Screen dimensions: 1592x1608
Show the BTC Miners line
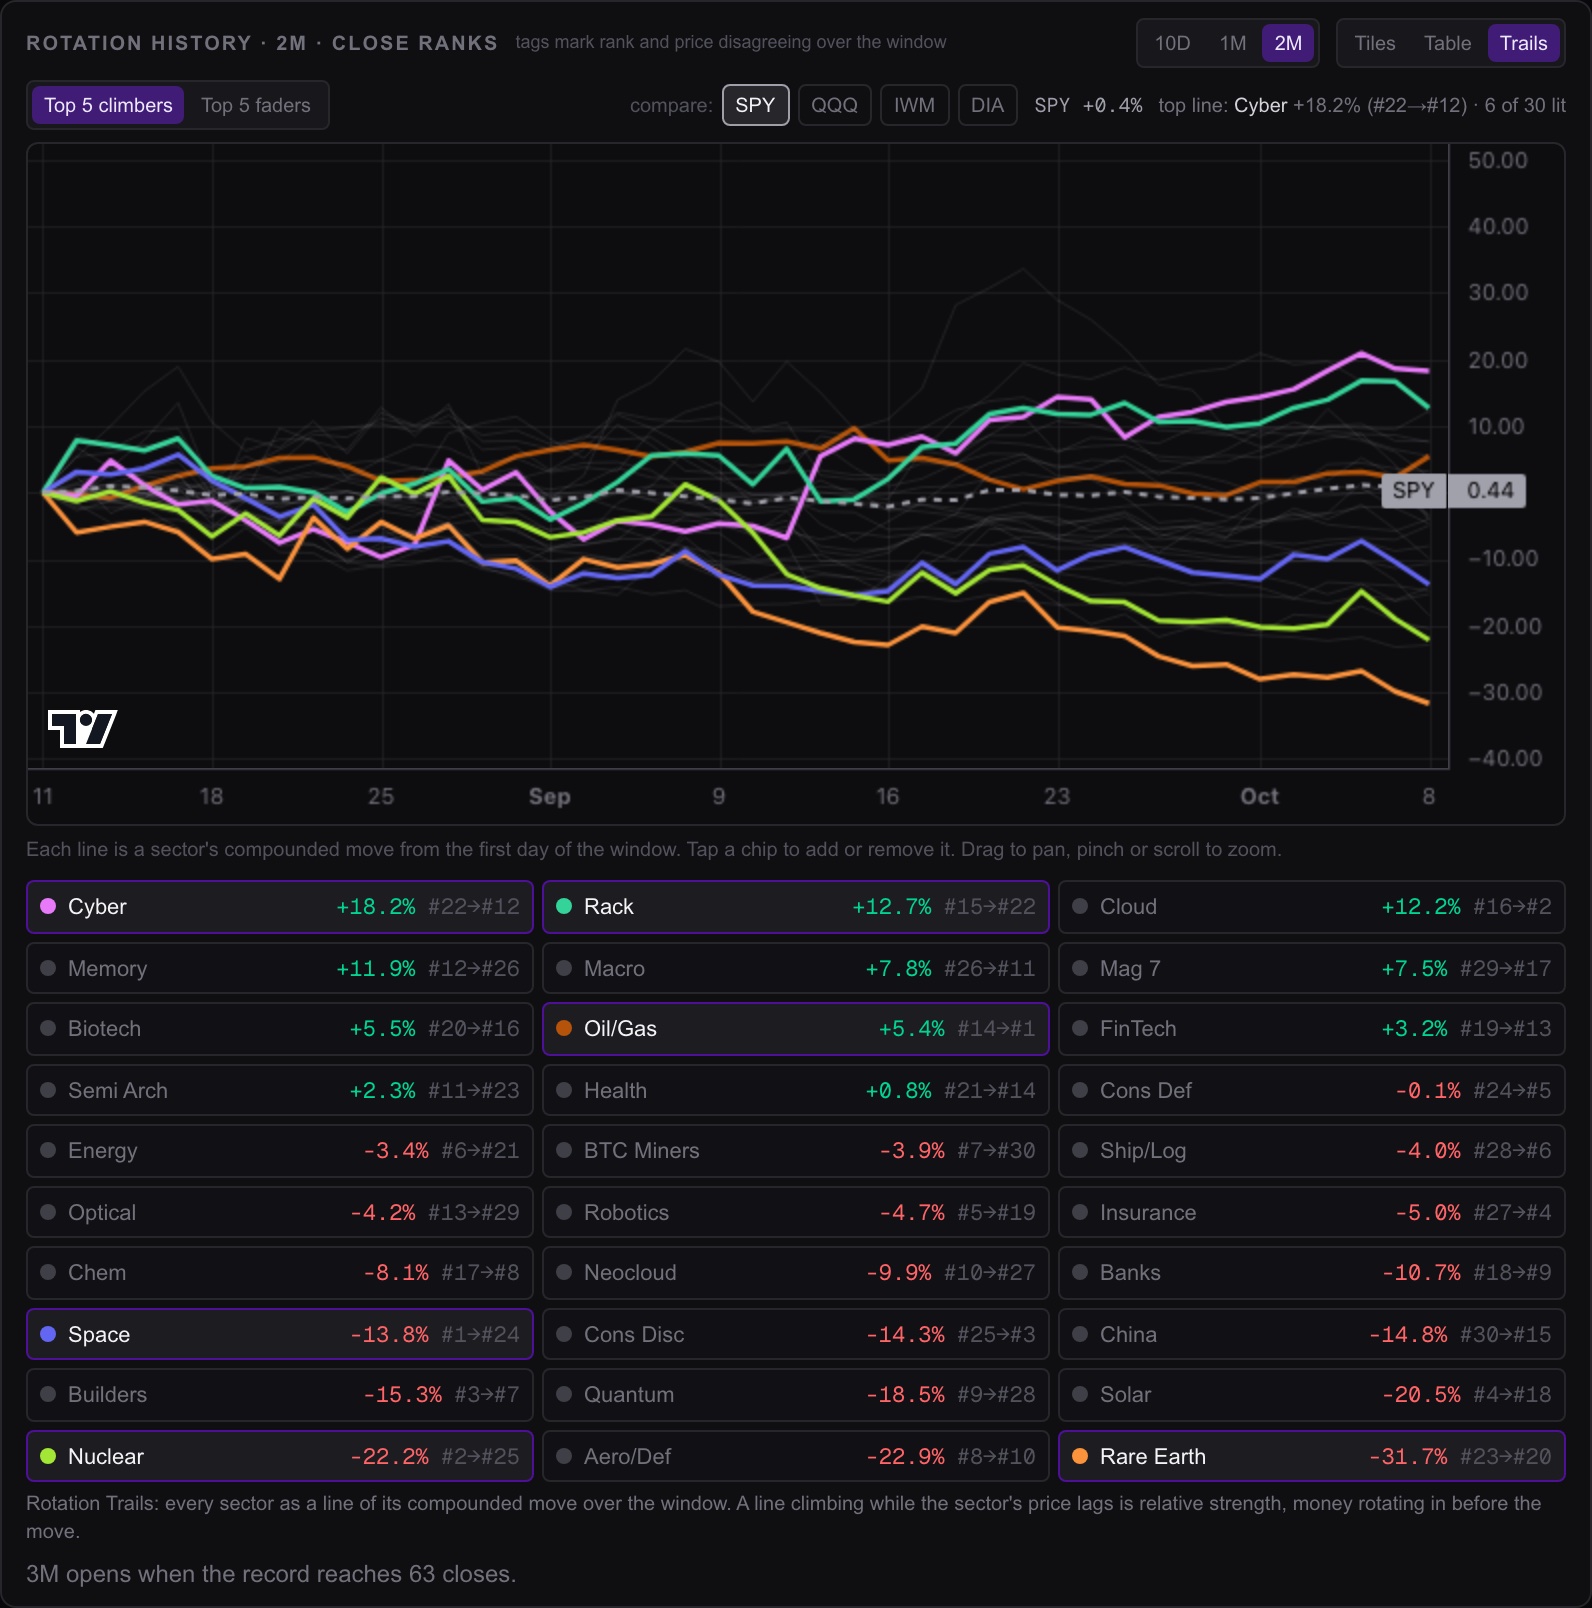[796, 1151]
